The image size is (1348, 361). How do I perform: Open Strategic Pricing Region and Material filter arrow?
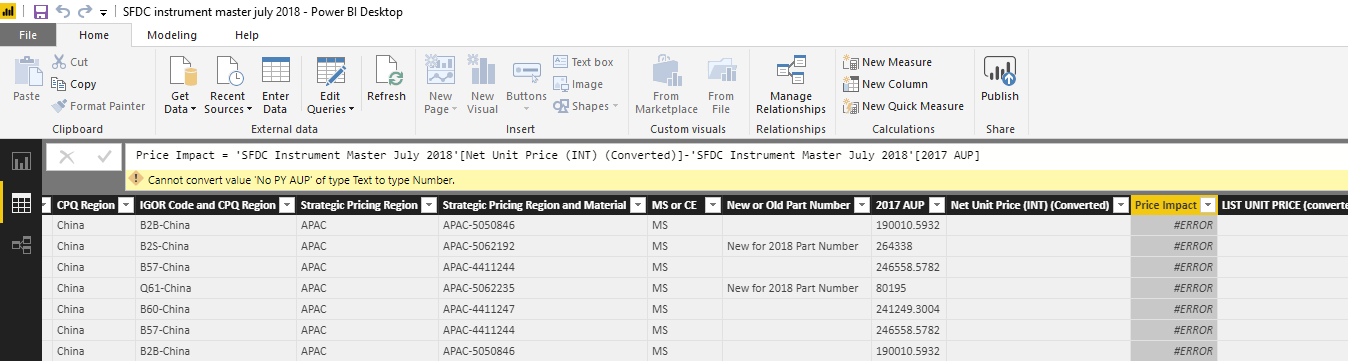point(638,205)
